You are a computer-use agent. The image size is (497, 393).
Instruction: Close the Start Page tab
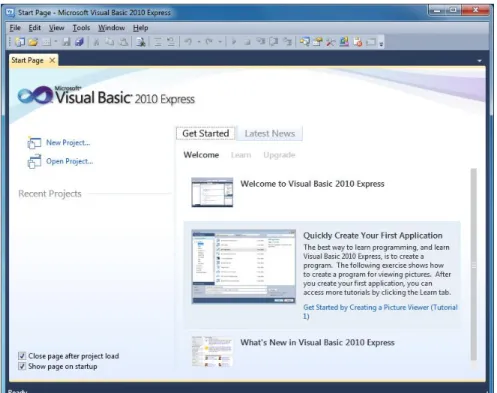tap(52, 60)
